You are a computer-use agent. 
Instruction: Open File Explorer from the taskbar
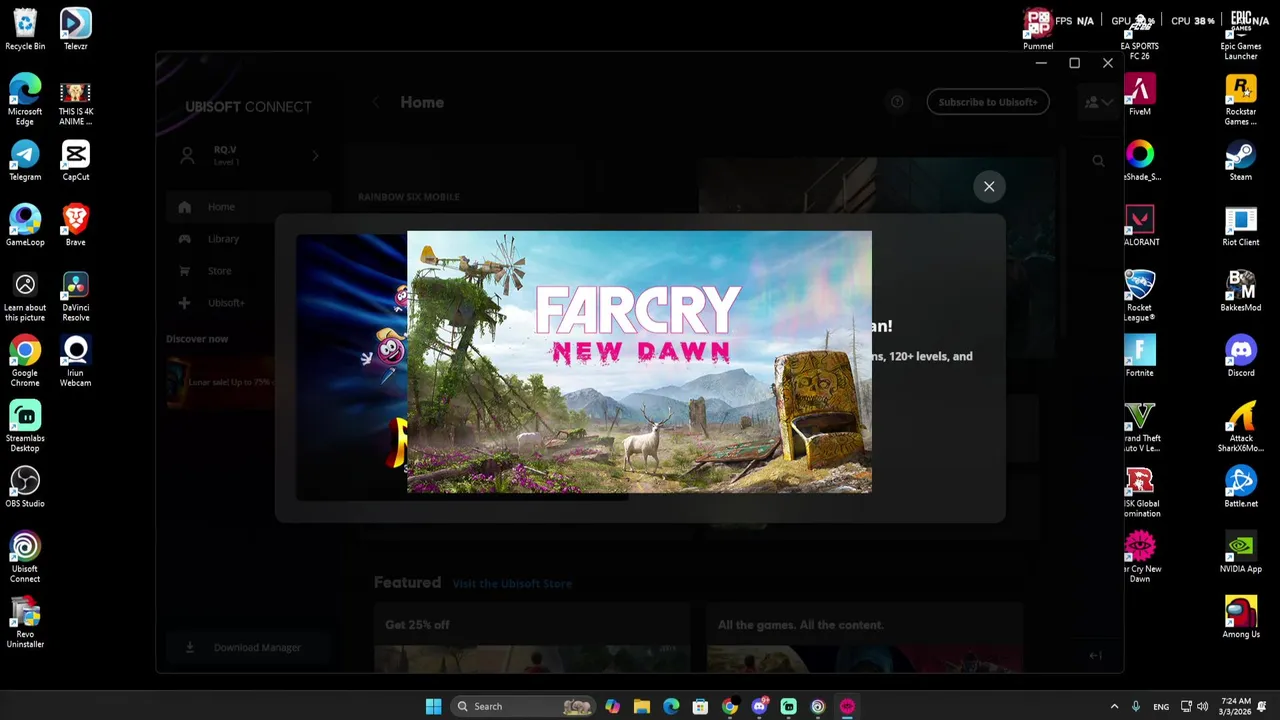[641, 706]
